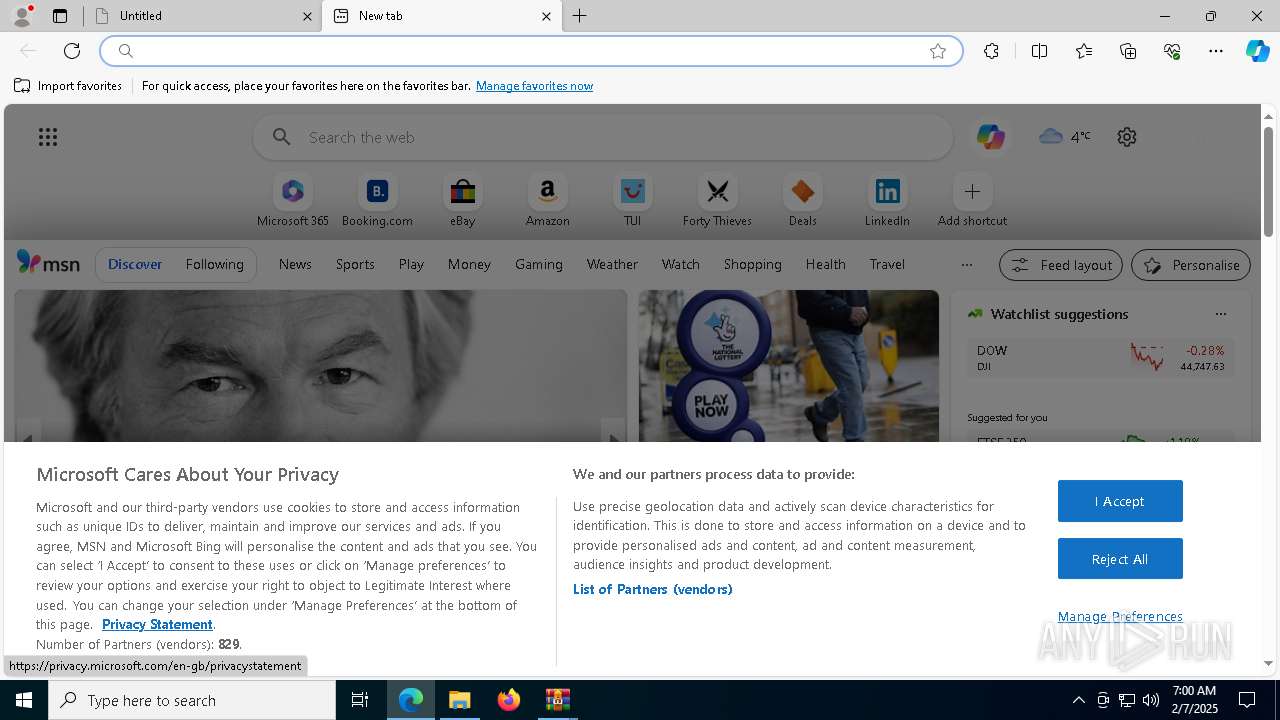Add this page to favorites star
Viewport: 1280px width, 720px height.
click(938, 51)
